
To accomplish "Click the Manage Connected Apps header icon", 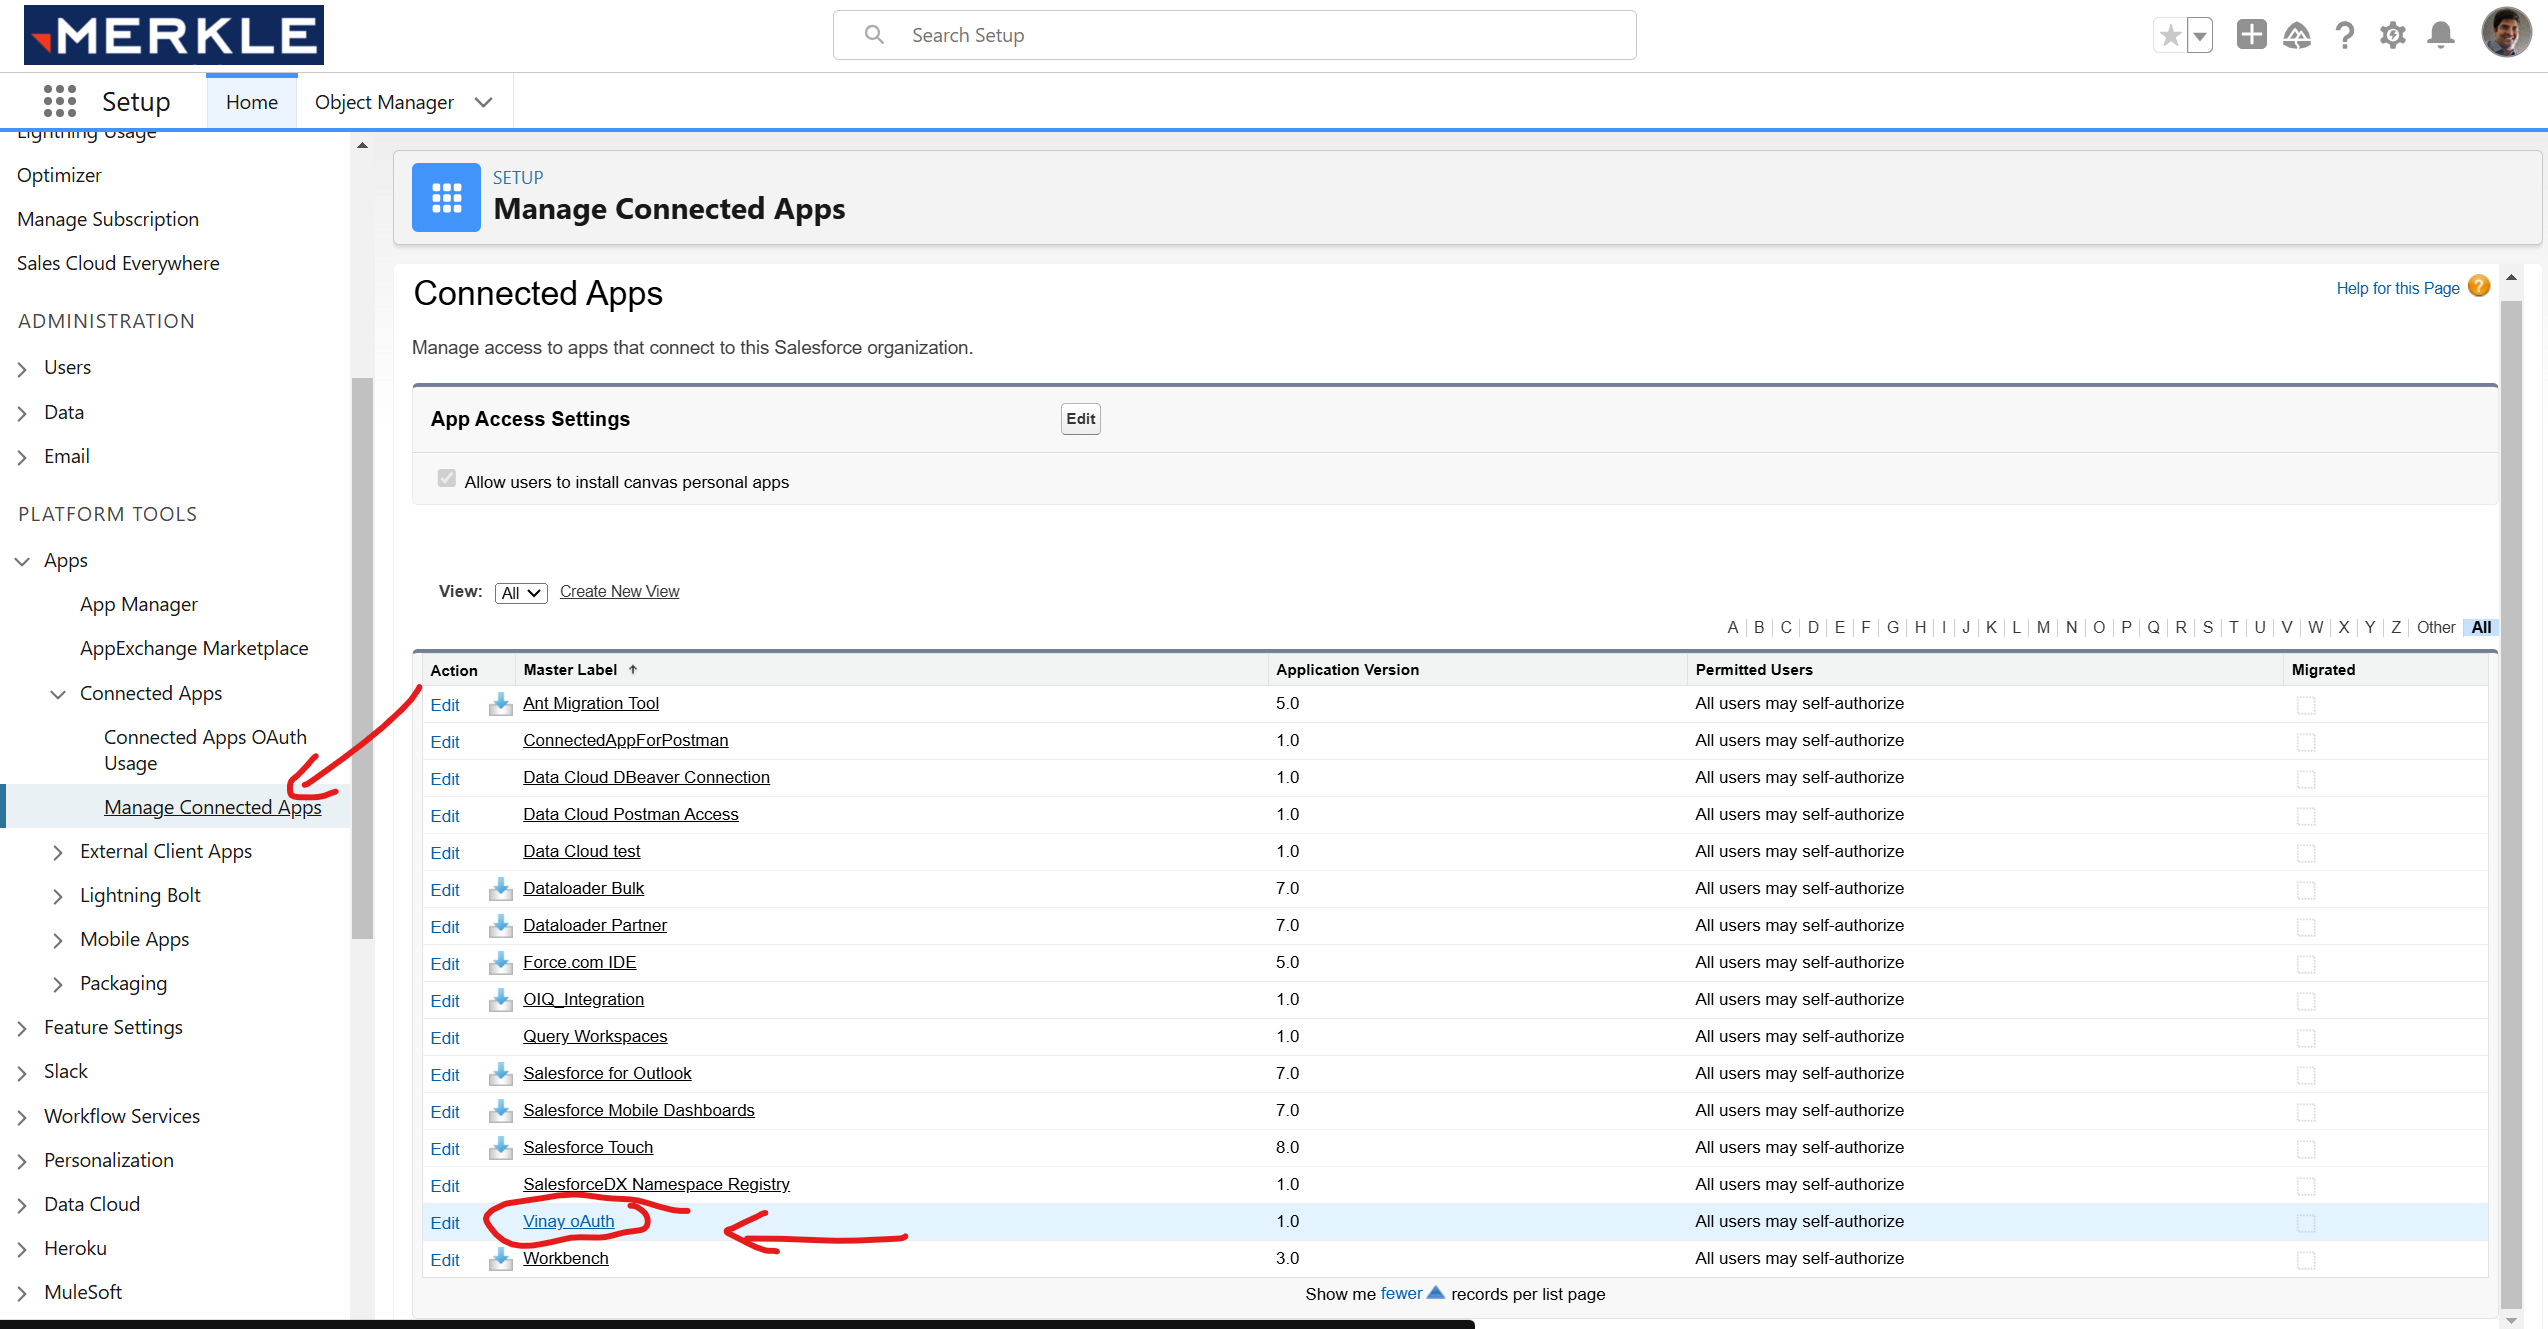I will 446,197.
